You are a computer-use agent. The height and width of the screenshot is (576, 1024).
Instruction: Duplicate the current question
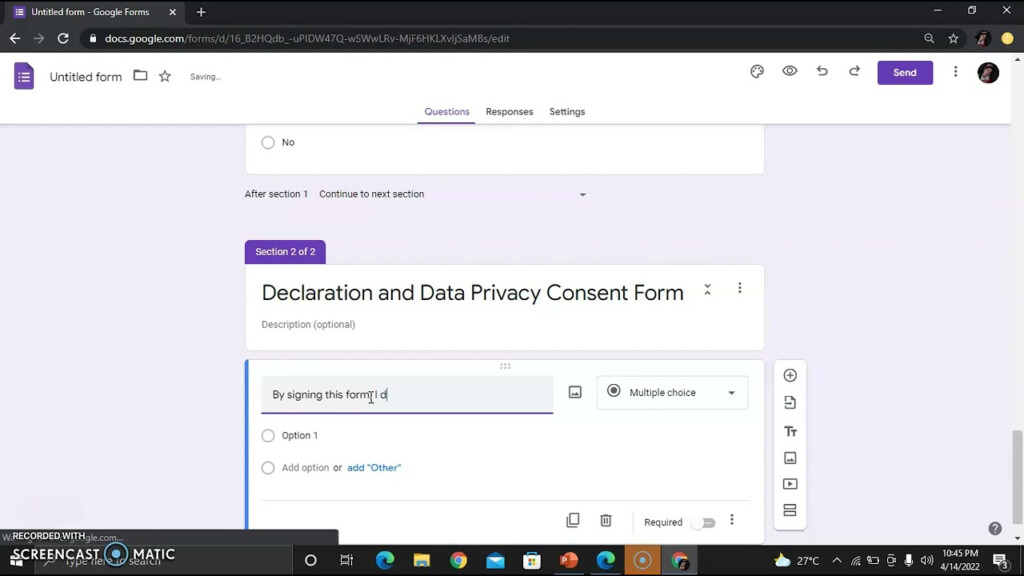coord(573,520)
